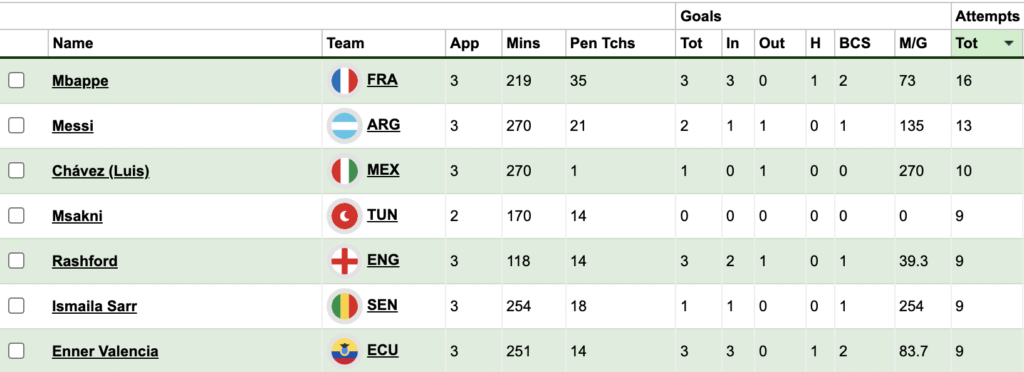Click the Senegal flag icon
This screenshot has width=1024, height=372.
point(344,306)
